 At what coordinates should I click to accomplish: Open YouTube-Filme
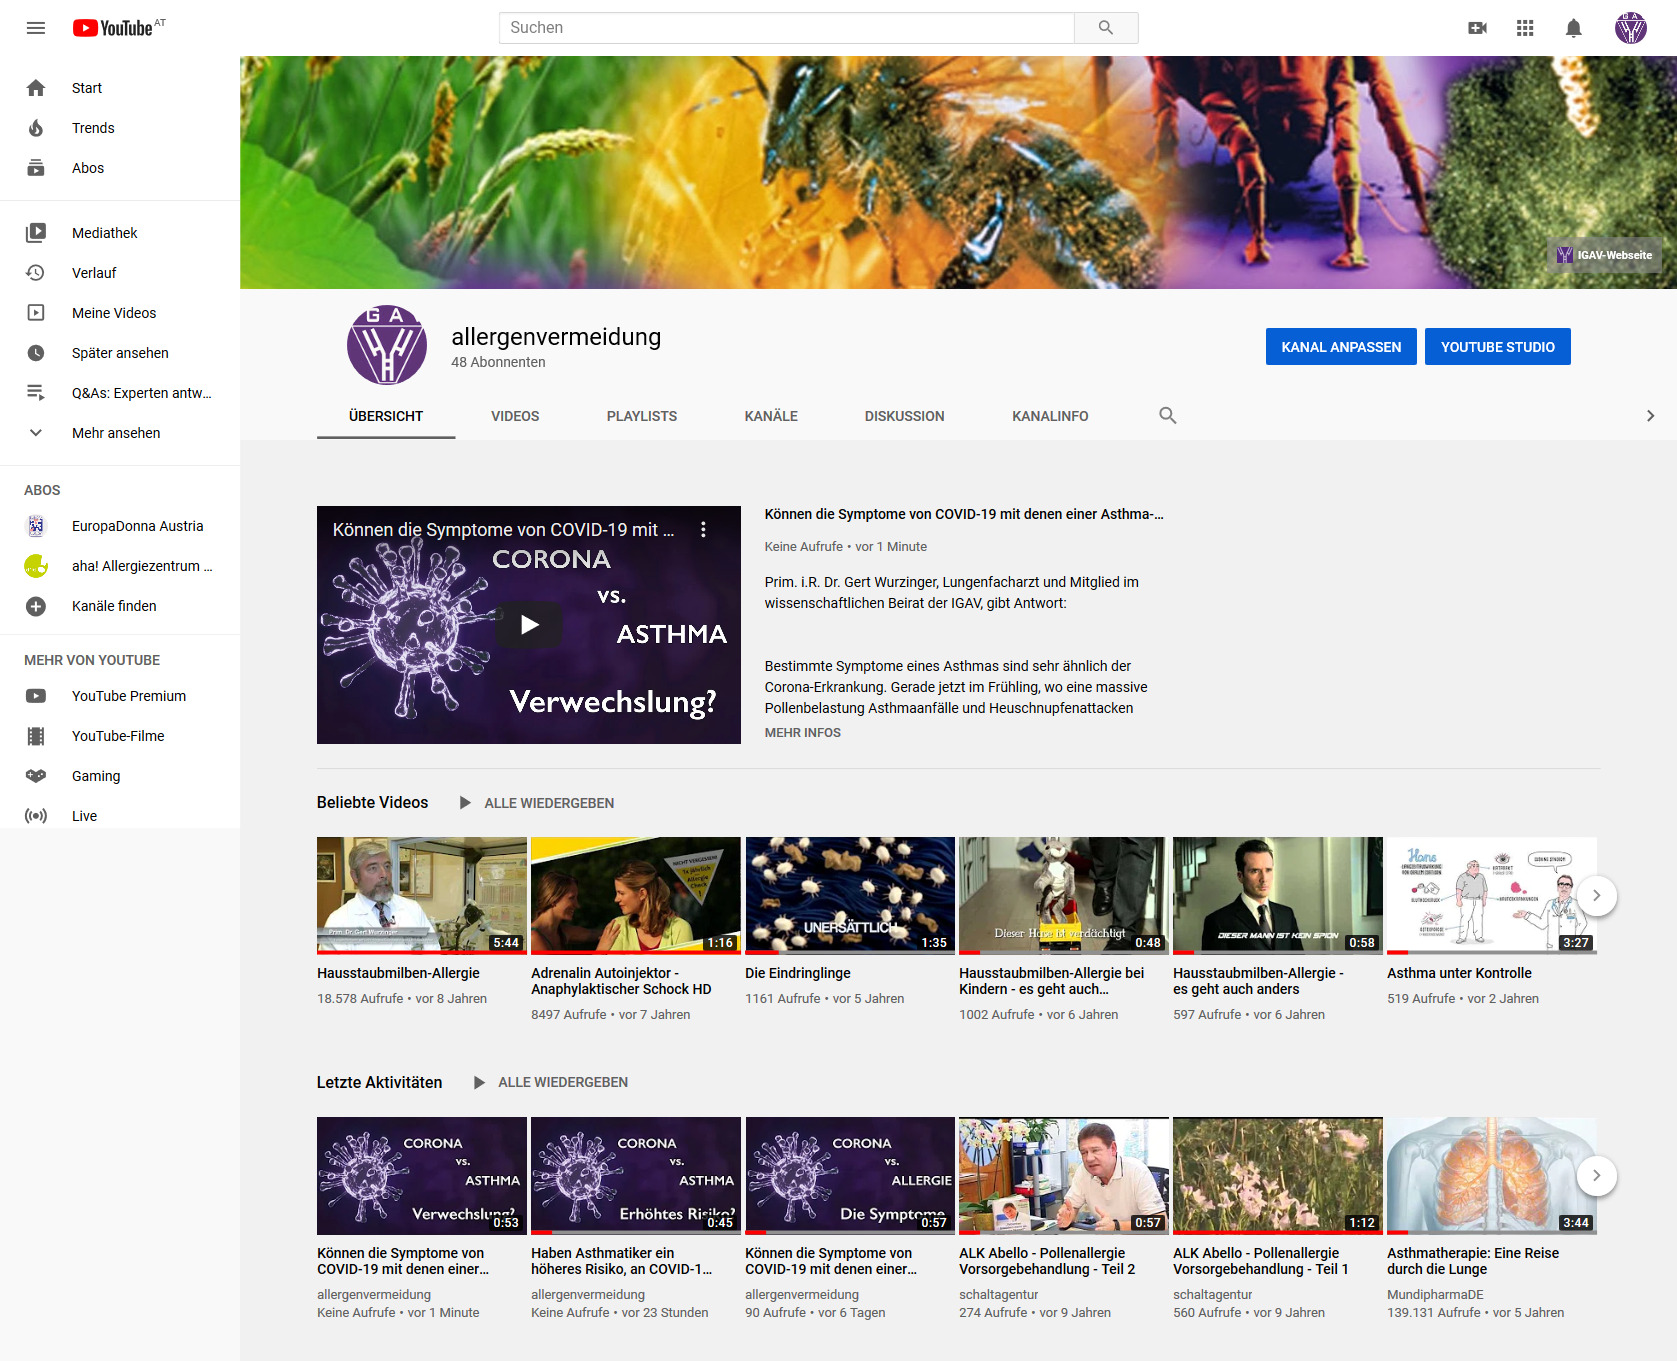pos(120,736)
